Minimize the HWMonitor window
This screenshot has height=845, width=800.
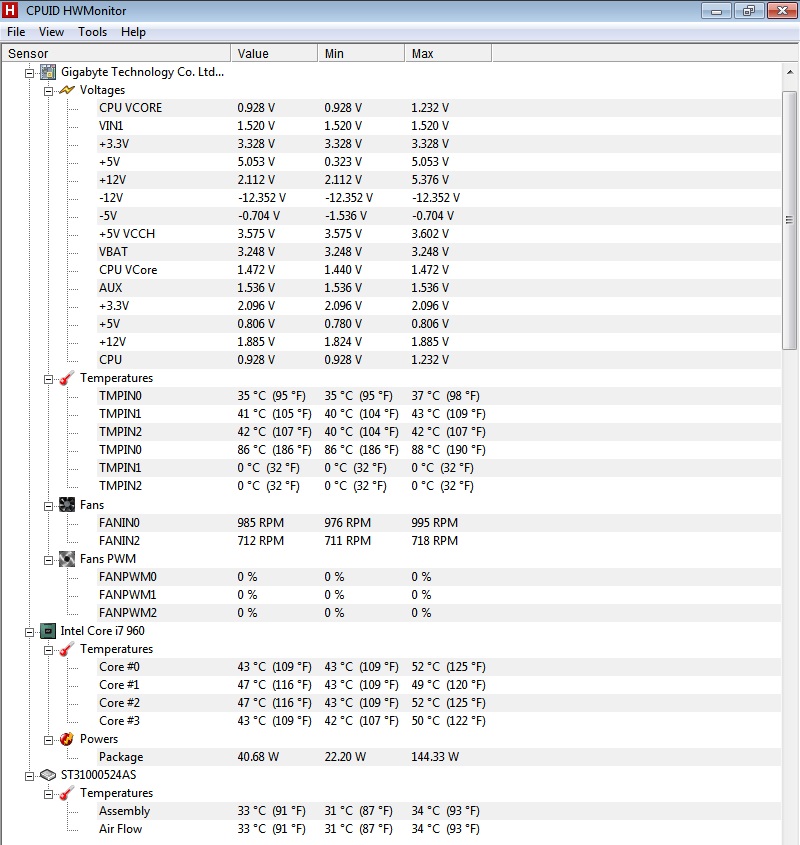(x=716, y=11)
